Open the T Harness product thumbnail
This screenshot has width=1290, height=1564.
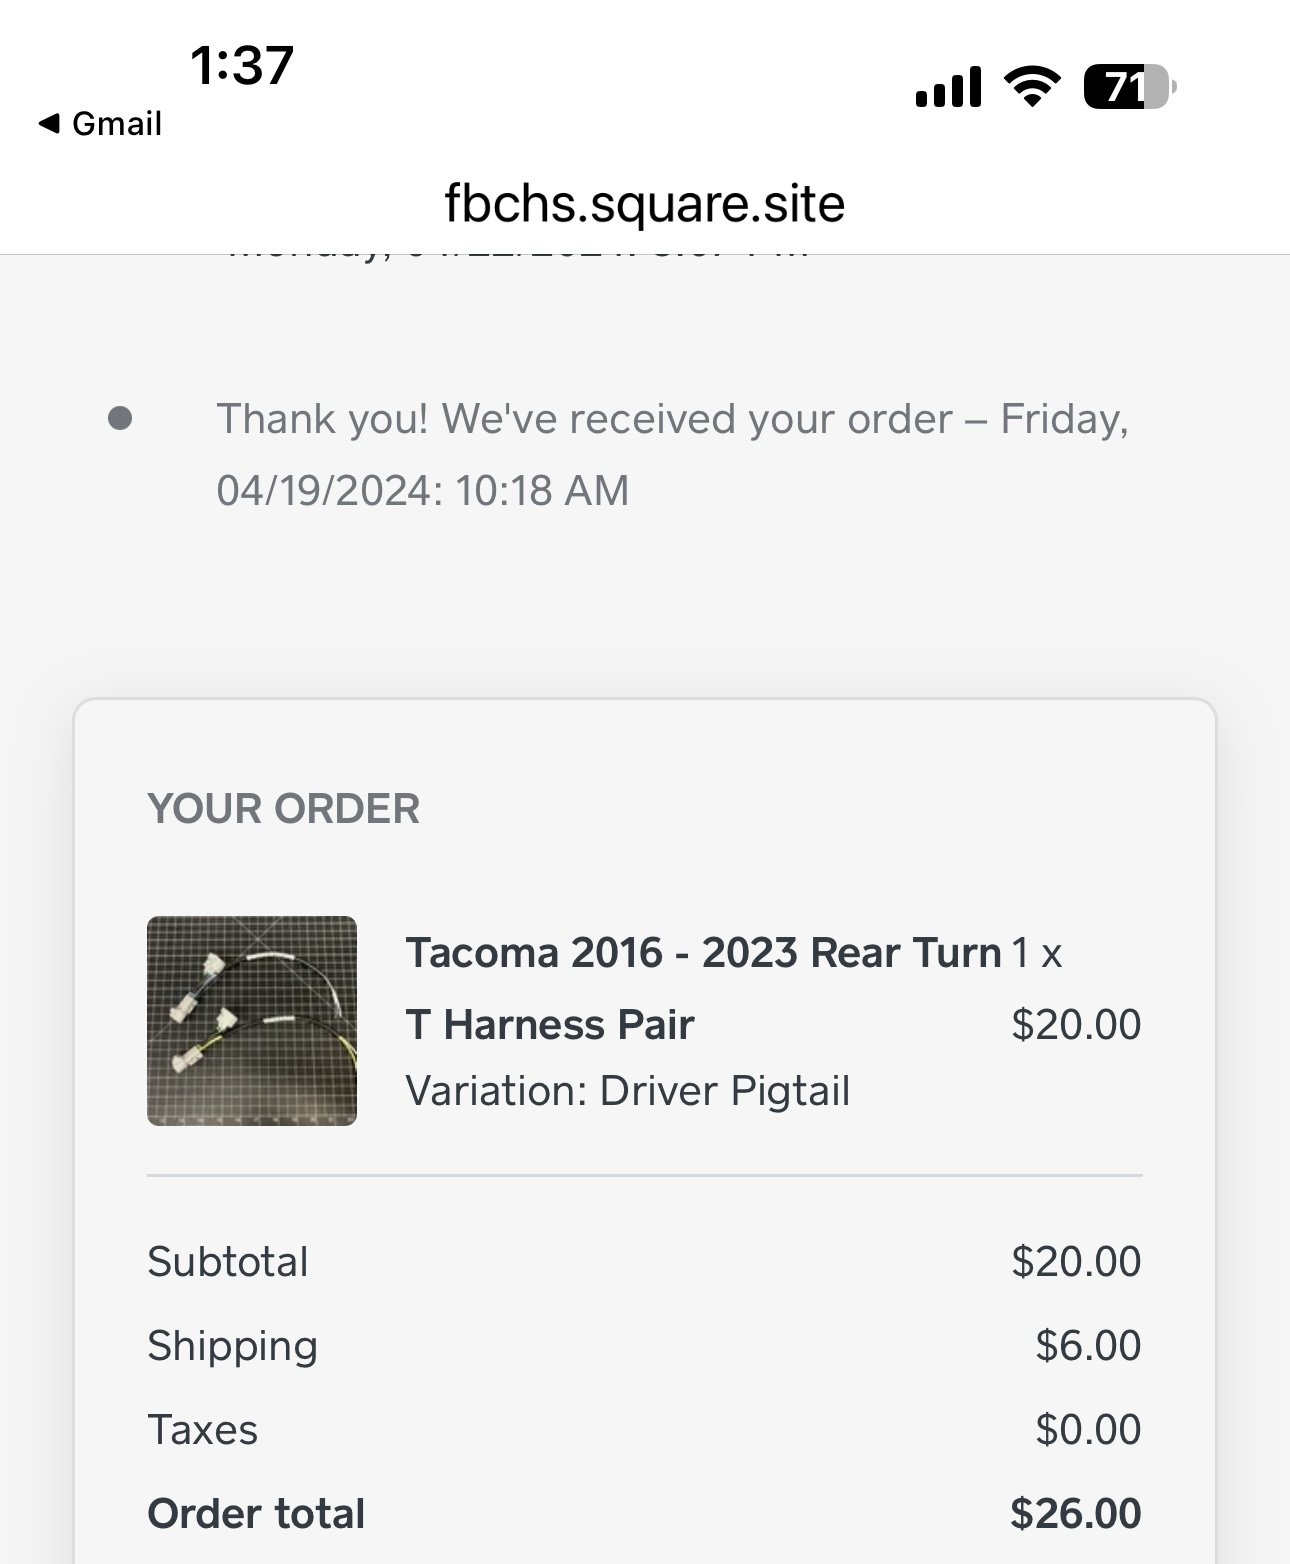252,1021
